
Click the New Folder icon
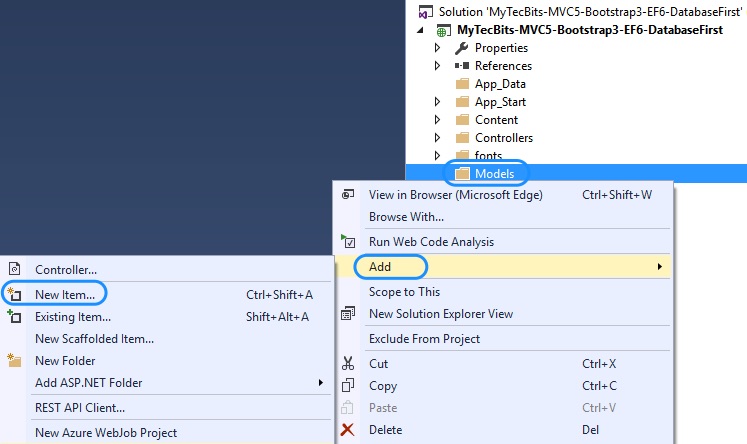click(14, 361)
